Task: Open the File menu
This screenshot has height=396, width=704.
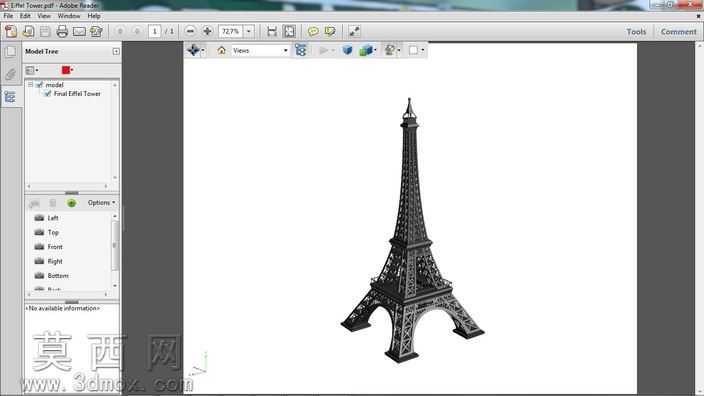Action: pos(8,16)
